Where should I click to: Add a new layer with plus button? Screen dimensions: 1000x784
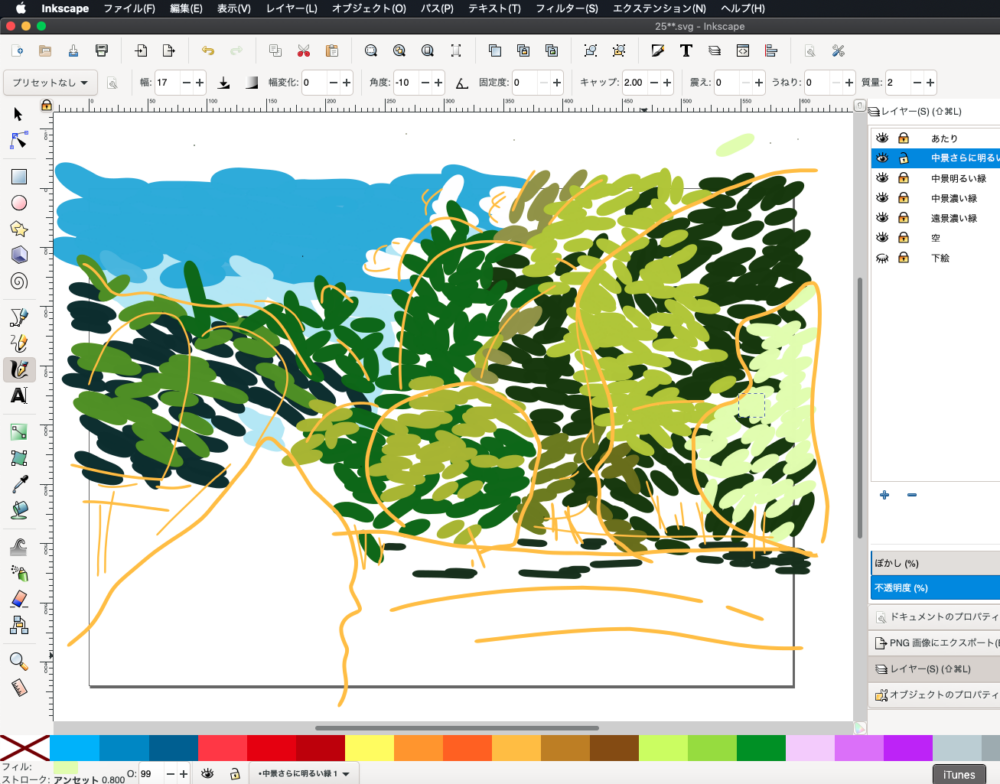[884, 495]
